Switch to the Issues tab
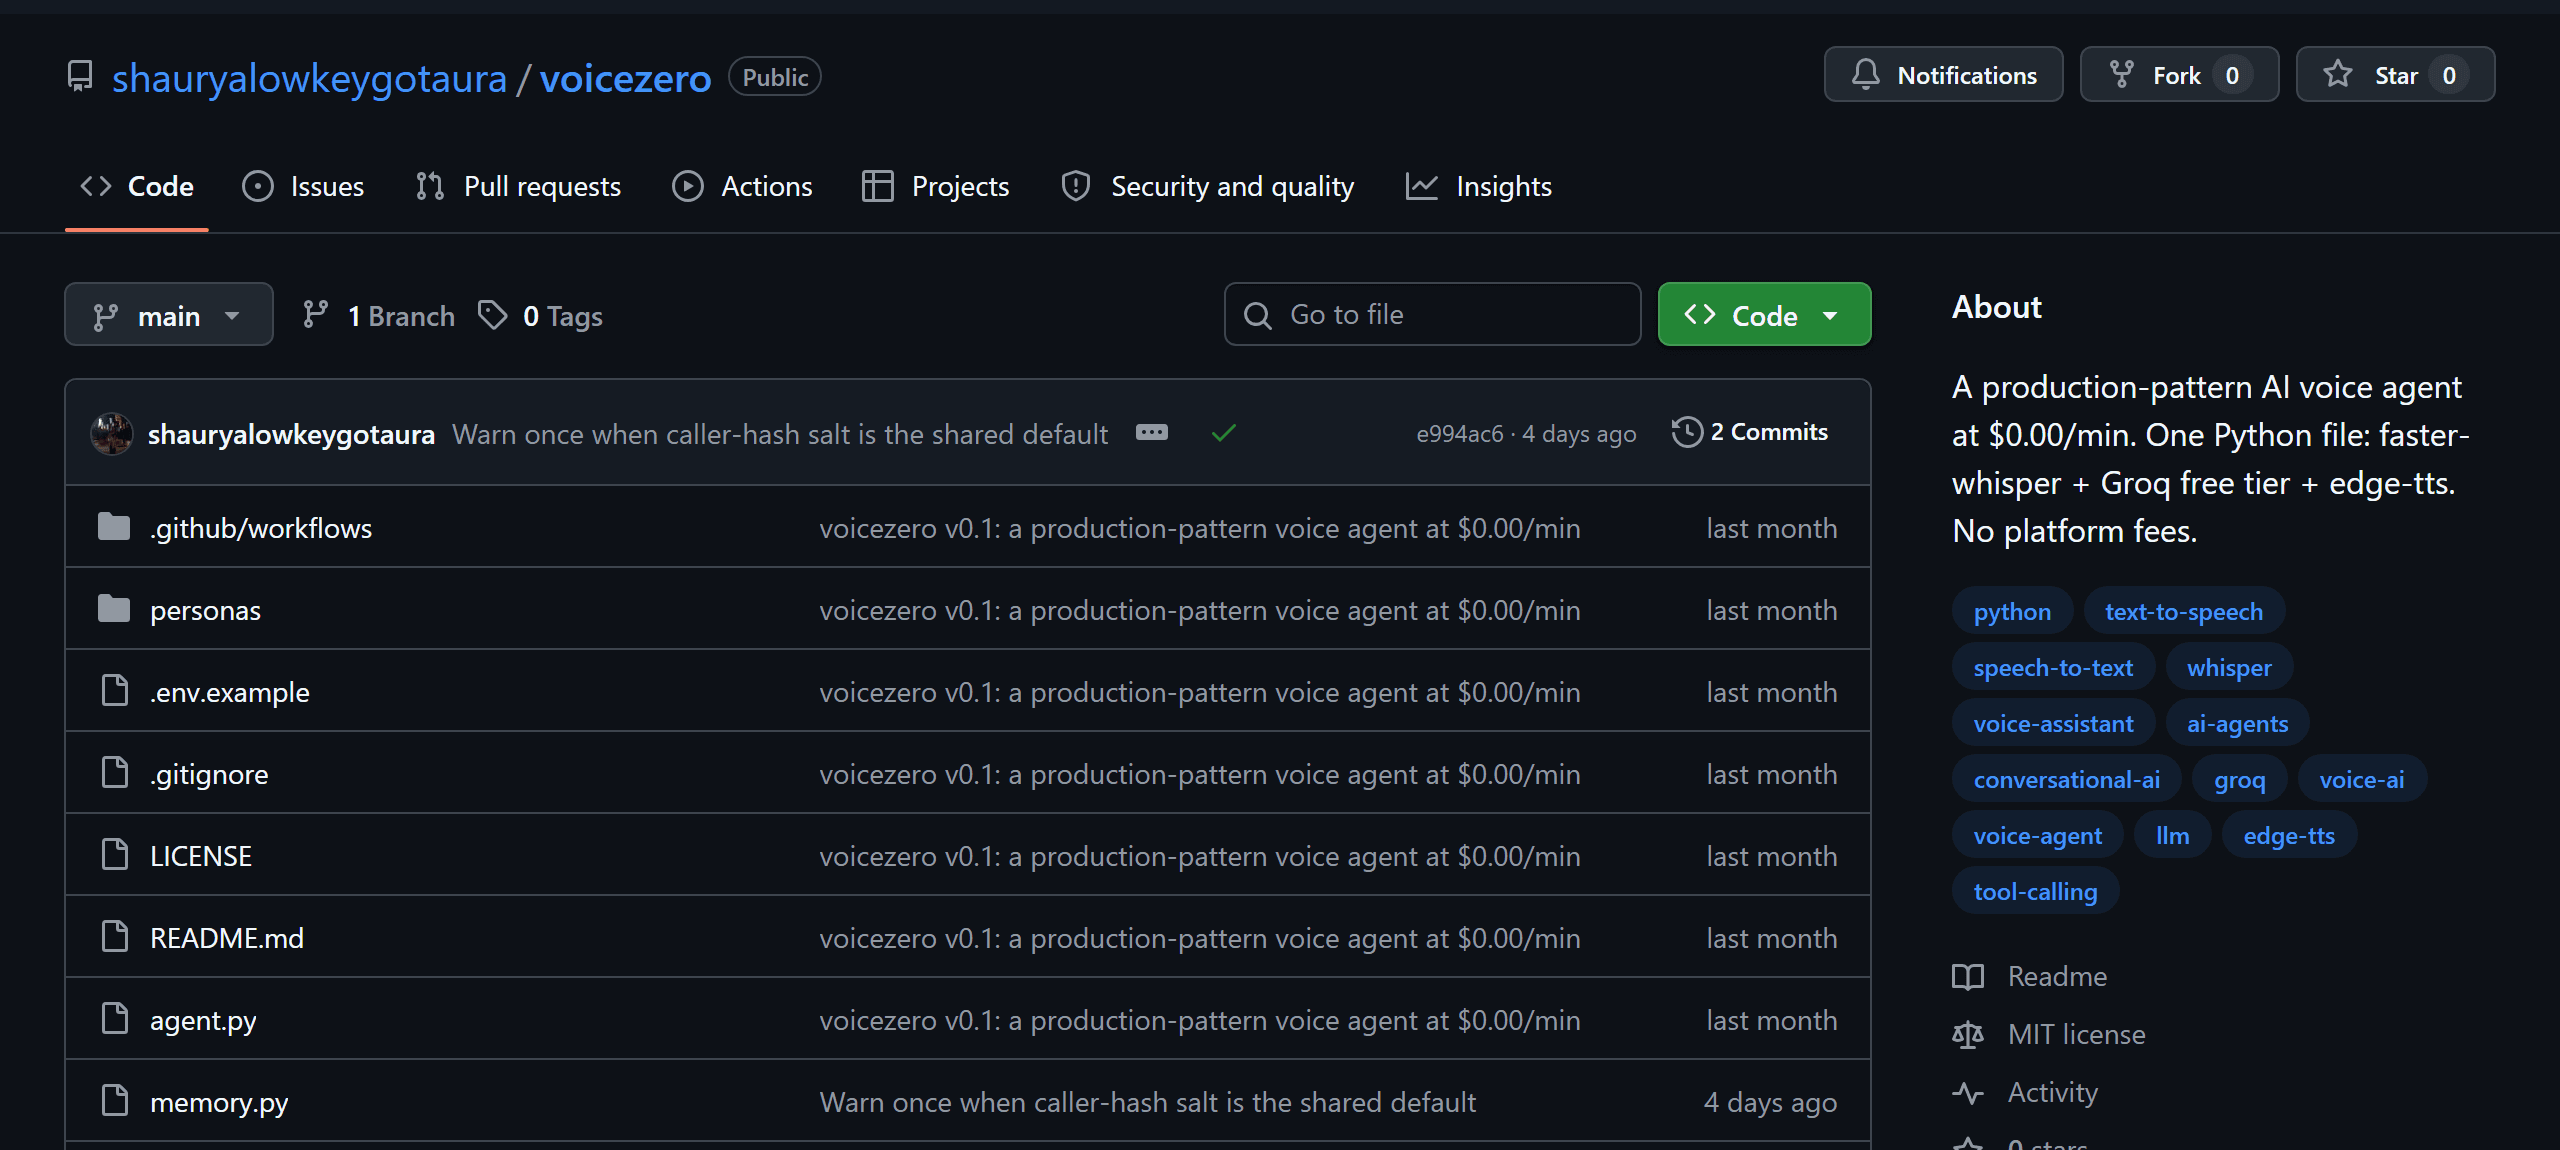The height and width of the screenshot is (1150, 2560). pos(303,186)
